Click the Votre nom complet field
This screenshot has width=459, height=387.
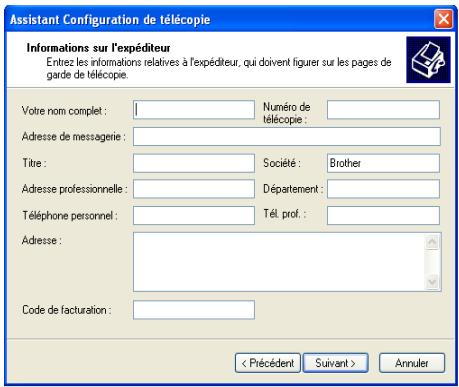coord(194,110)
